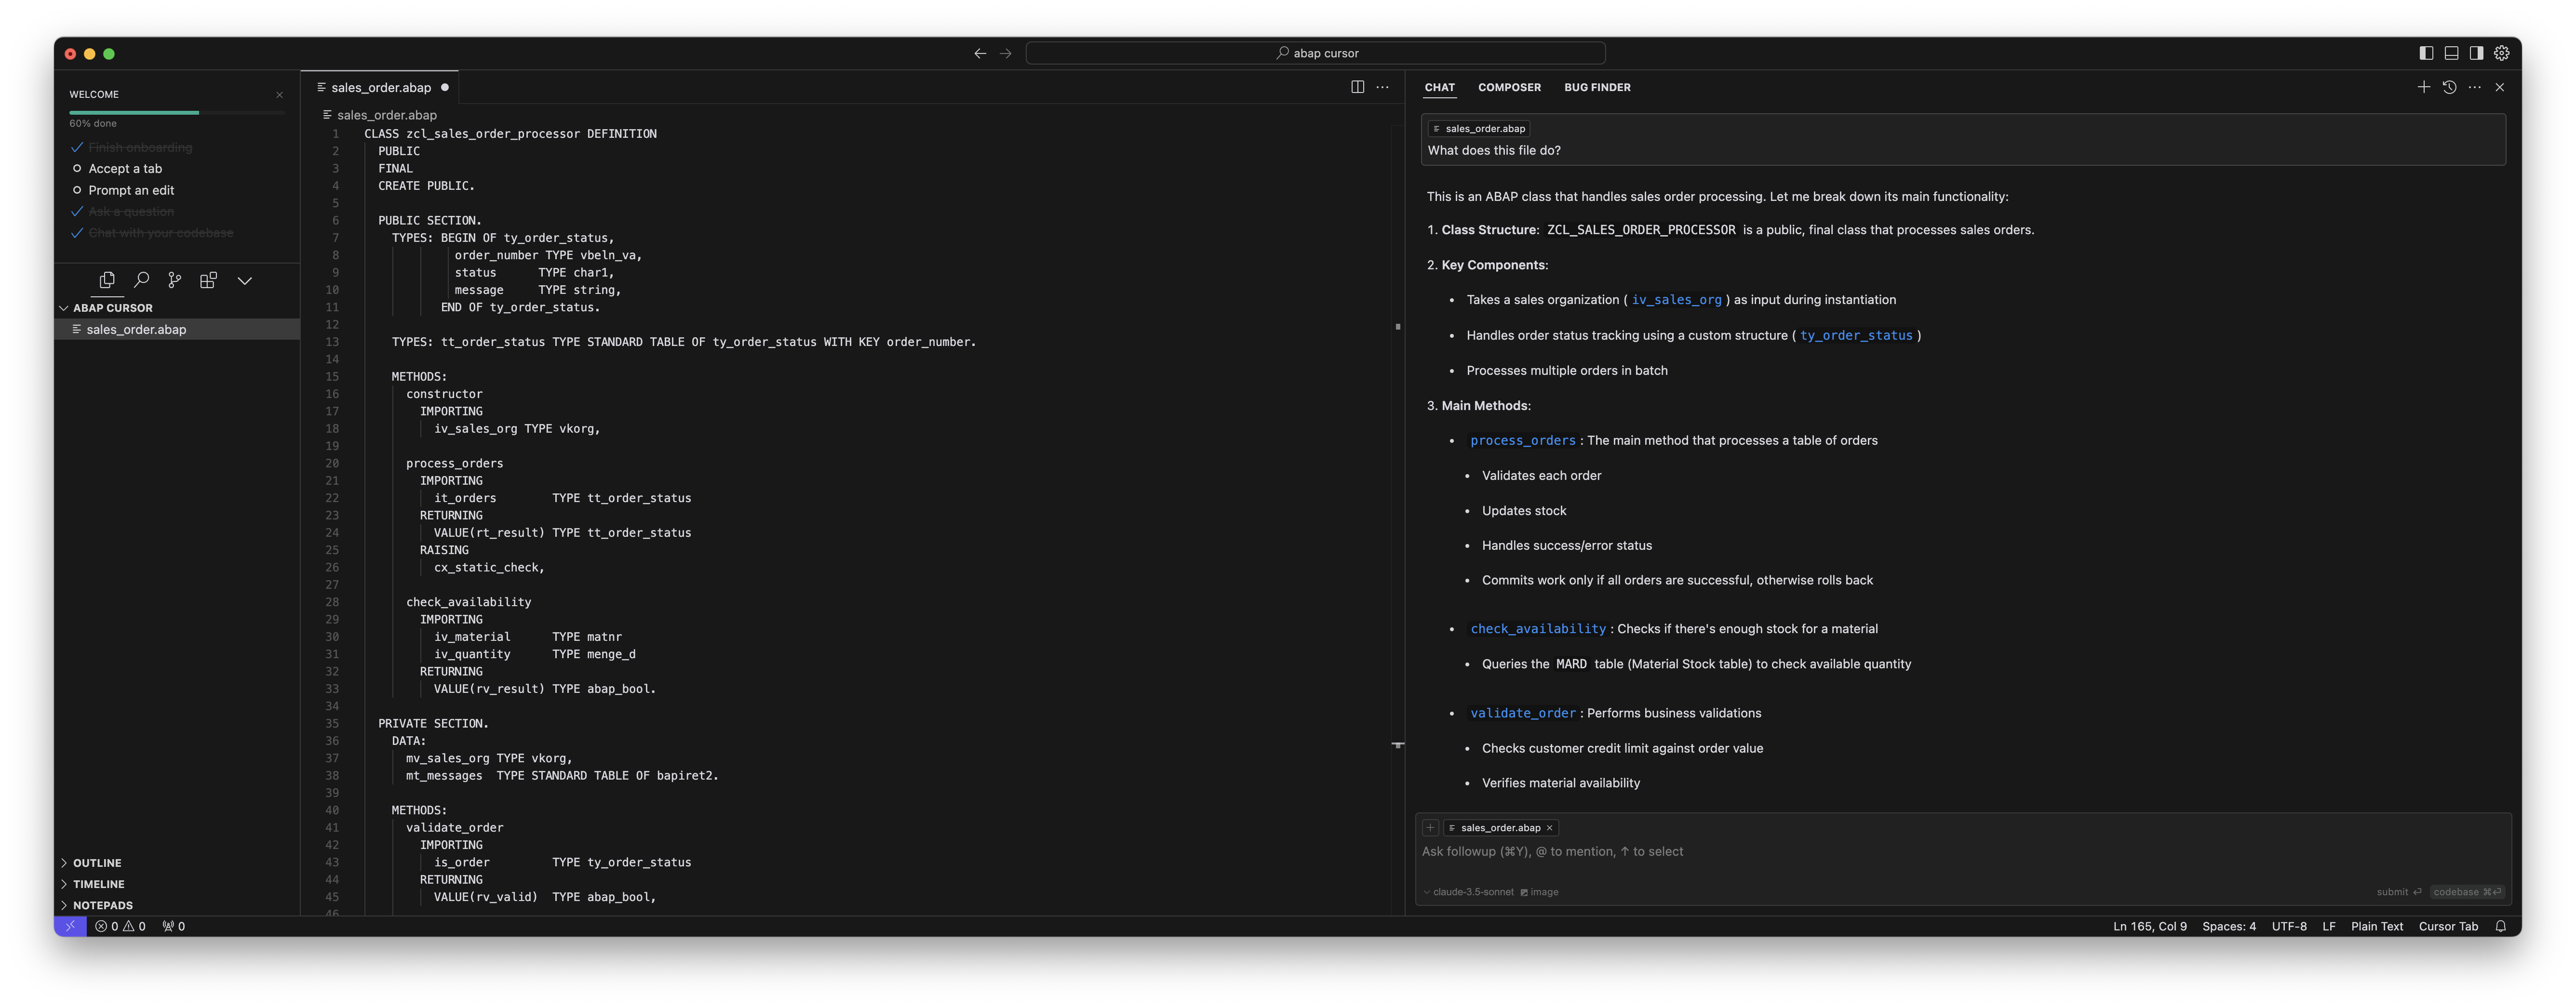
Task: Open the Source Control branch icon
Action: (175, 280)
